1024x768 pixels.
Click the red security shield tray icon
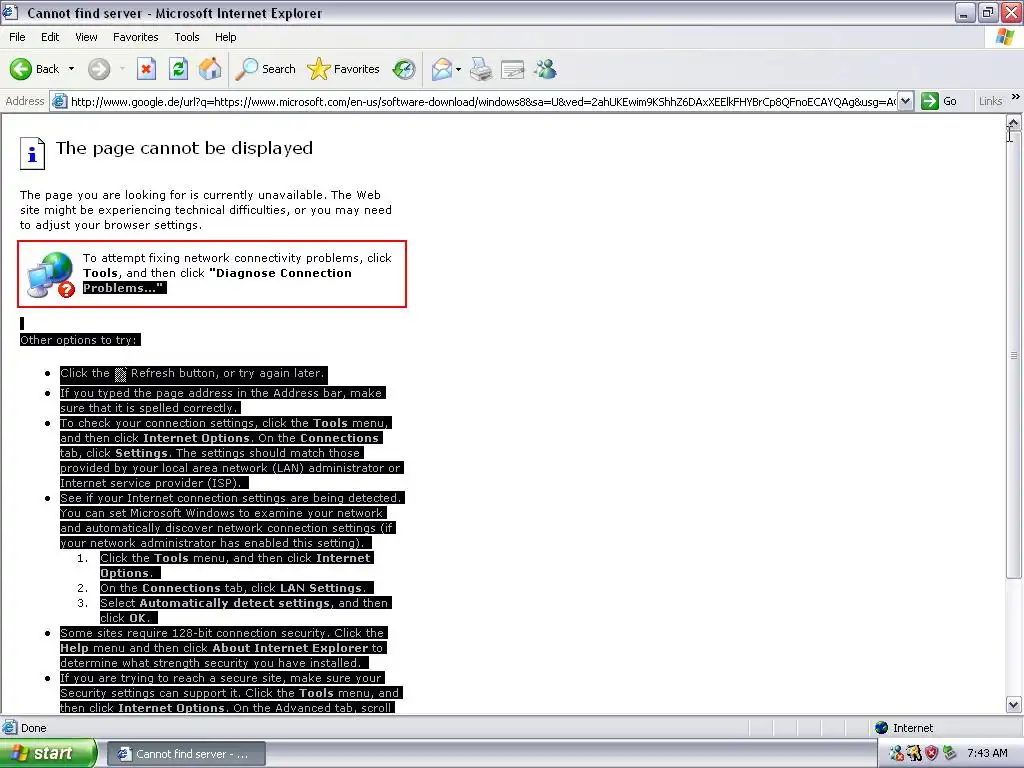coord(931,754)
